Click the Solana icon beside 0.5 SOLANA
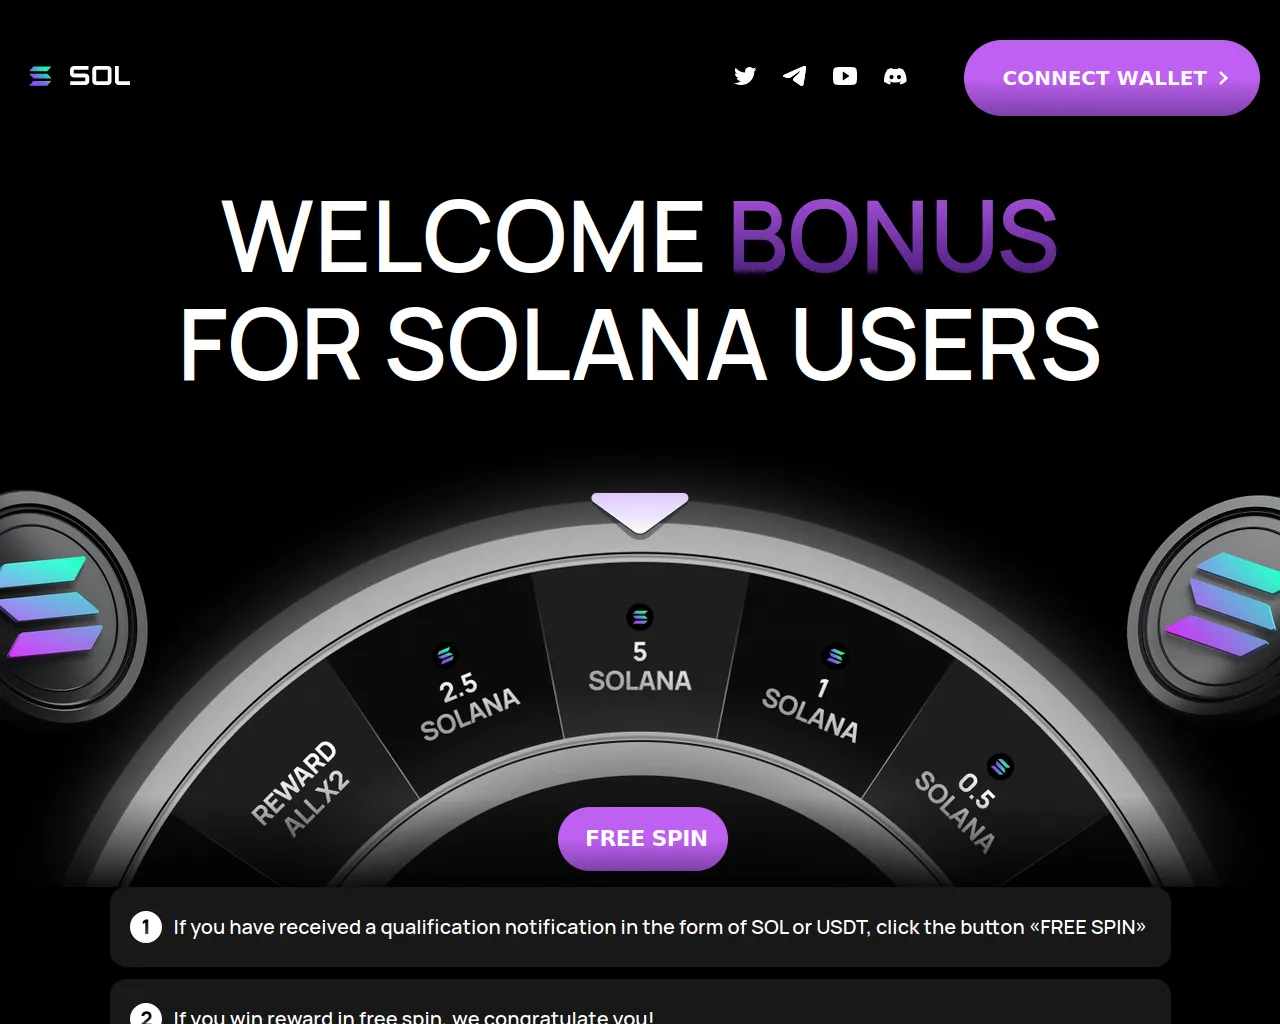 pyautogui.click(x=1000, y=767)
